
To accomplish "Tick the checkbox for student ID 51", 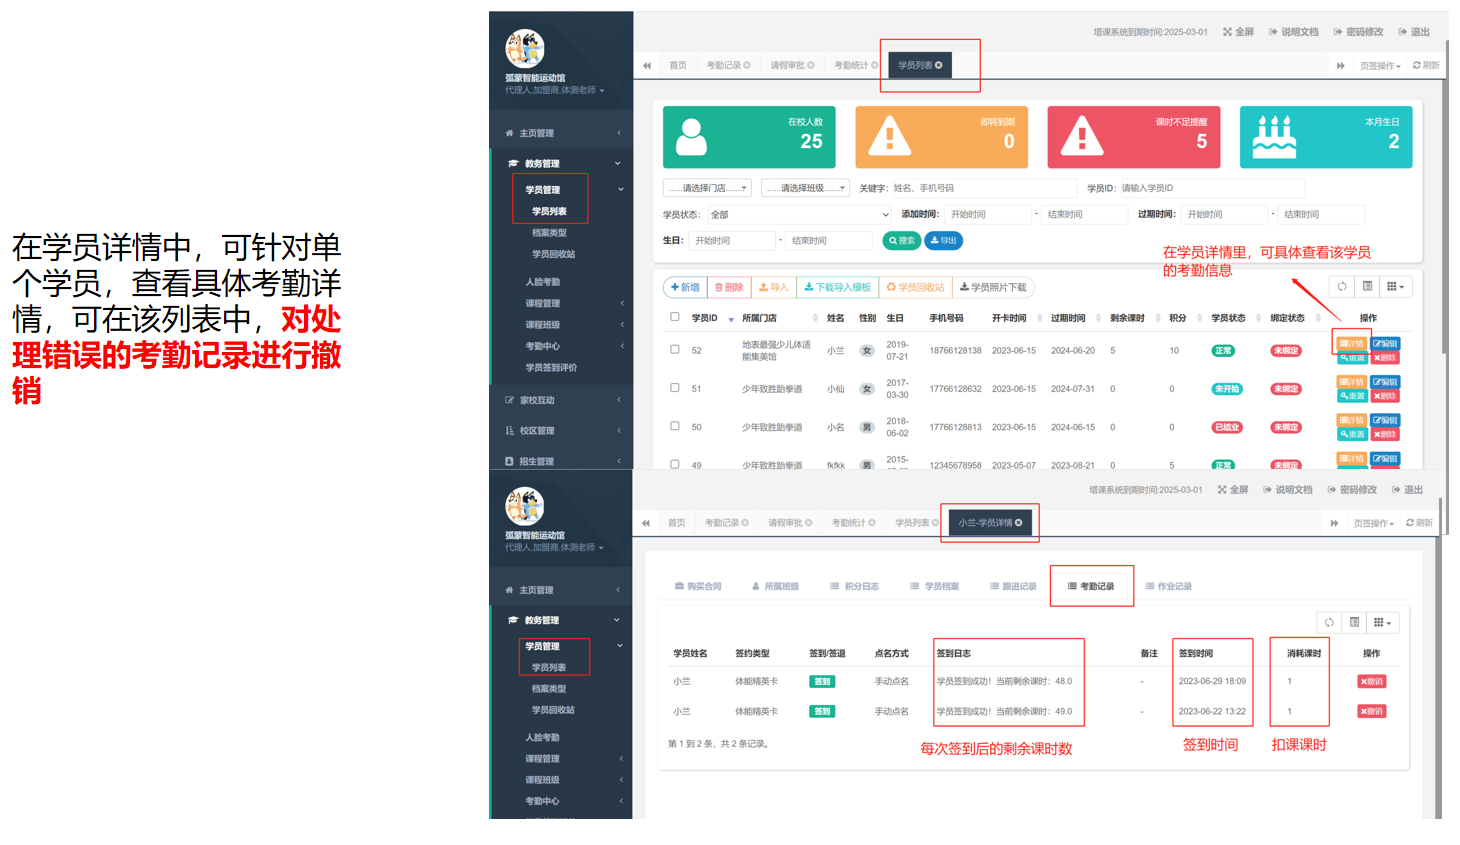I will click(x=675, y=388).
